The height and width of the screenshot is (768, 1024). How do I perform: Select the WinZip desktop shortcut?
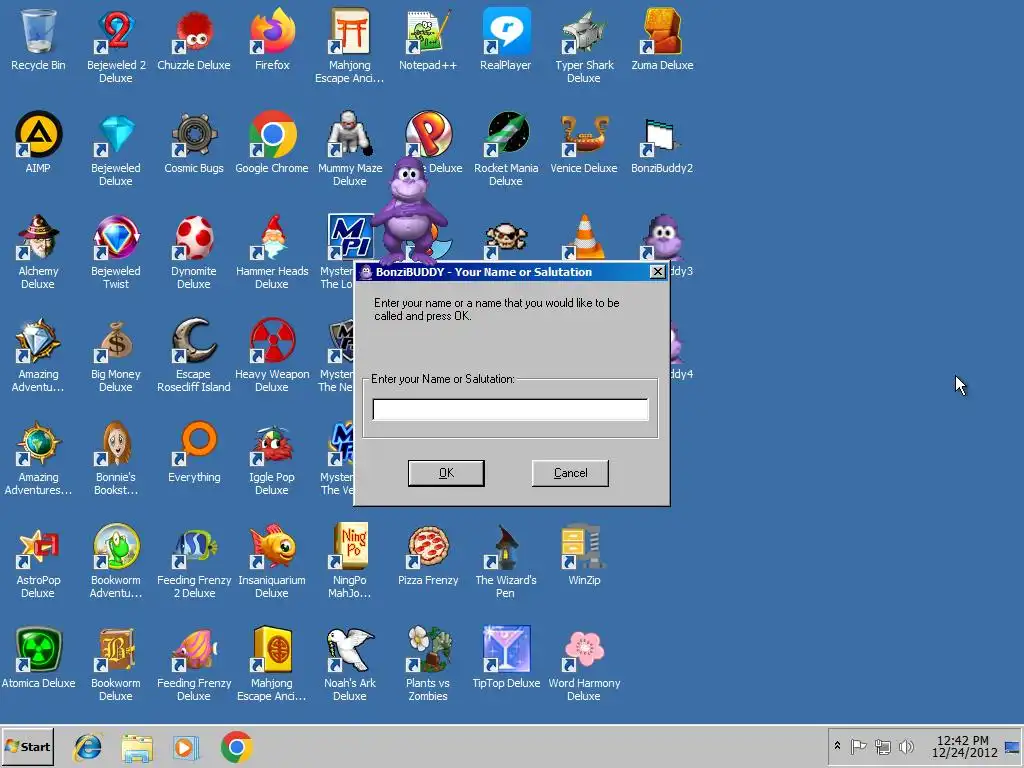click(584, 555)
